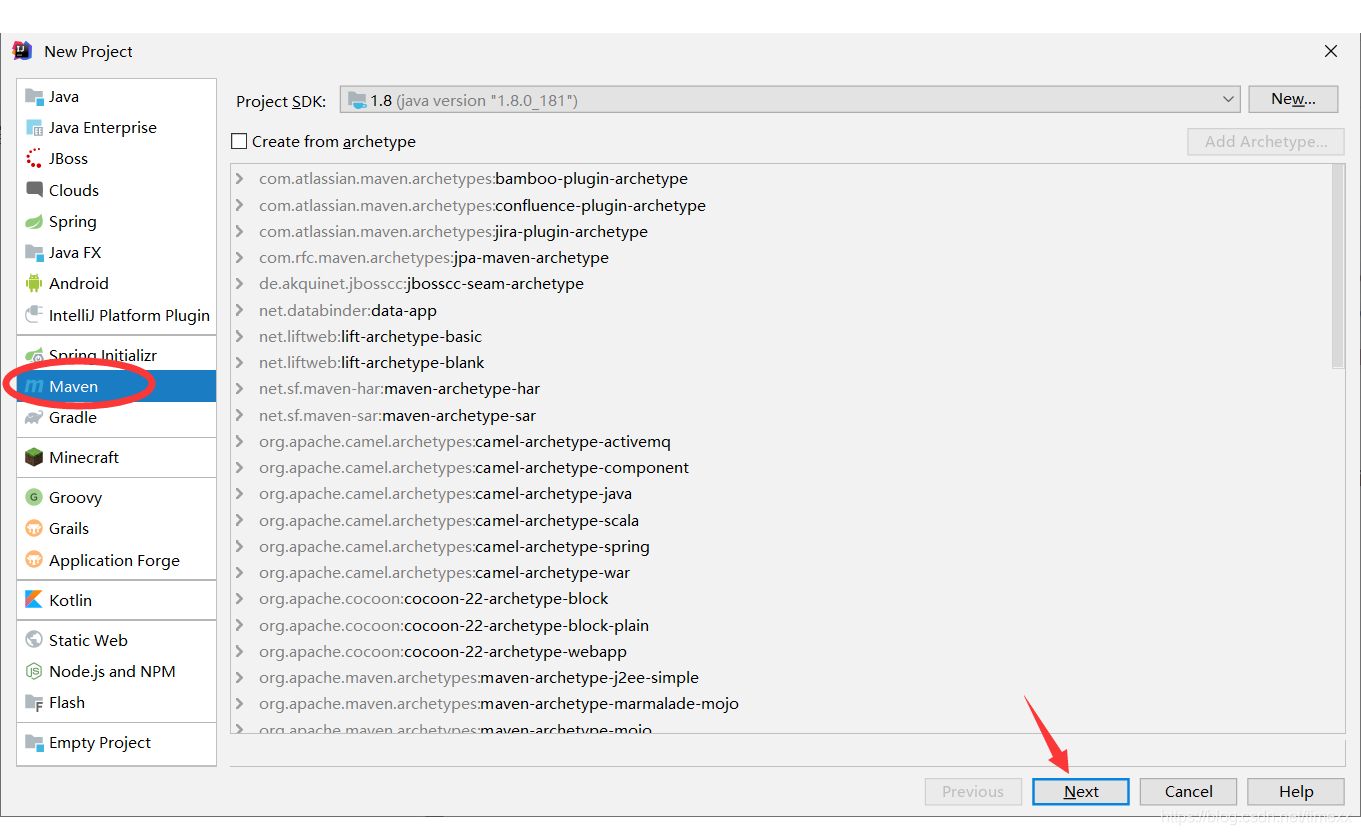This screenshot has height=835, width=1361.
Task: Click the Help button
Action: [1296, 792]
